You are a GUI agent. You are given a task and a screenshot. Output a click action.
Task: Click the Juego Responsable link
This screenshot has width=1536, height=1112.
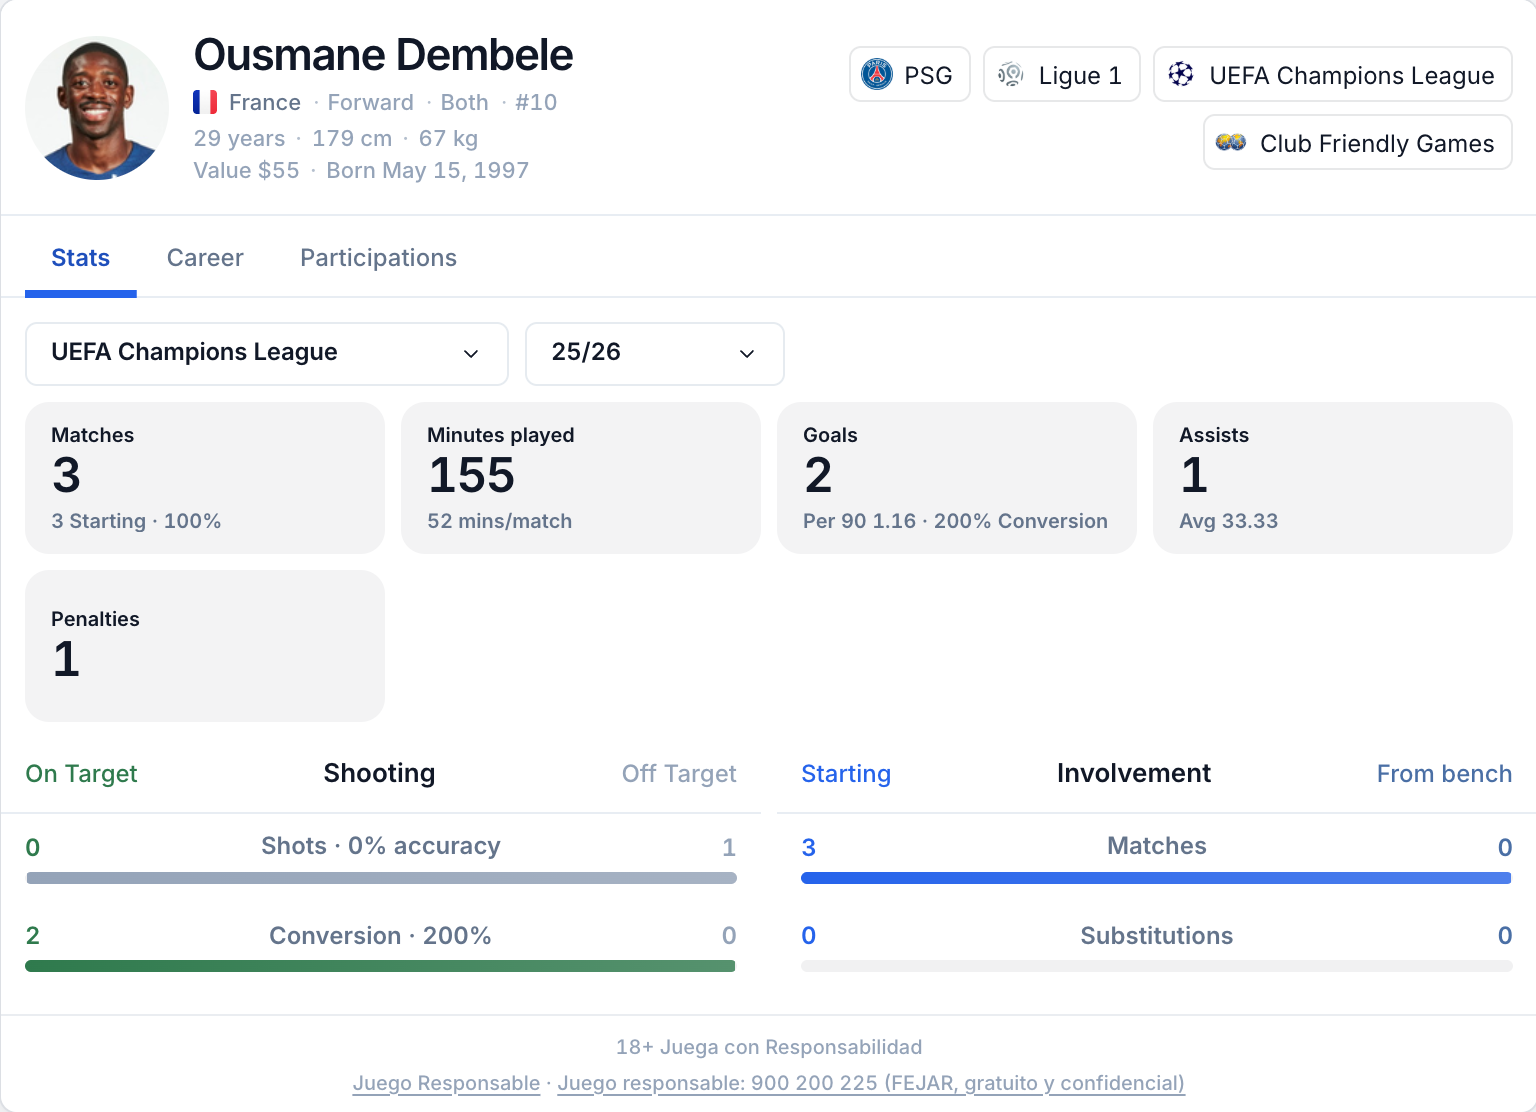[446, 1083]
